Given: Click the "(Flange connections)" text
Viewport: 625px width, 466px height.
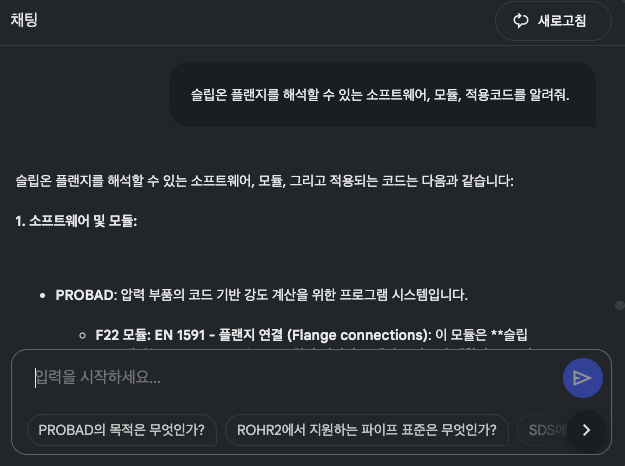Looking at the screenshot, I should point(358,335).
